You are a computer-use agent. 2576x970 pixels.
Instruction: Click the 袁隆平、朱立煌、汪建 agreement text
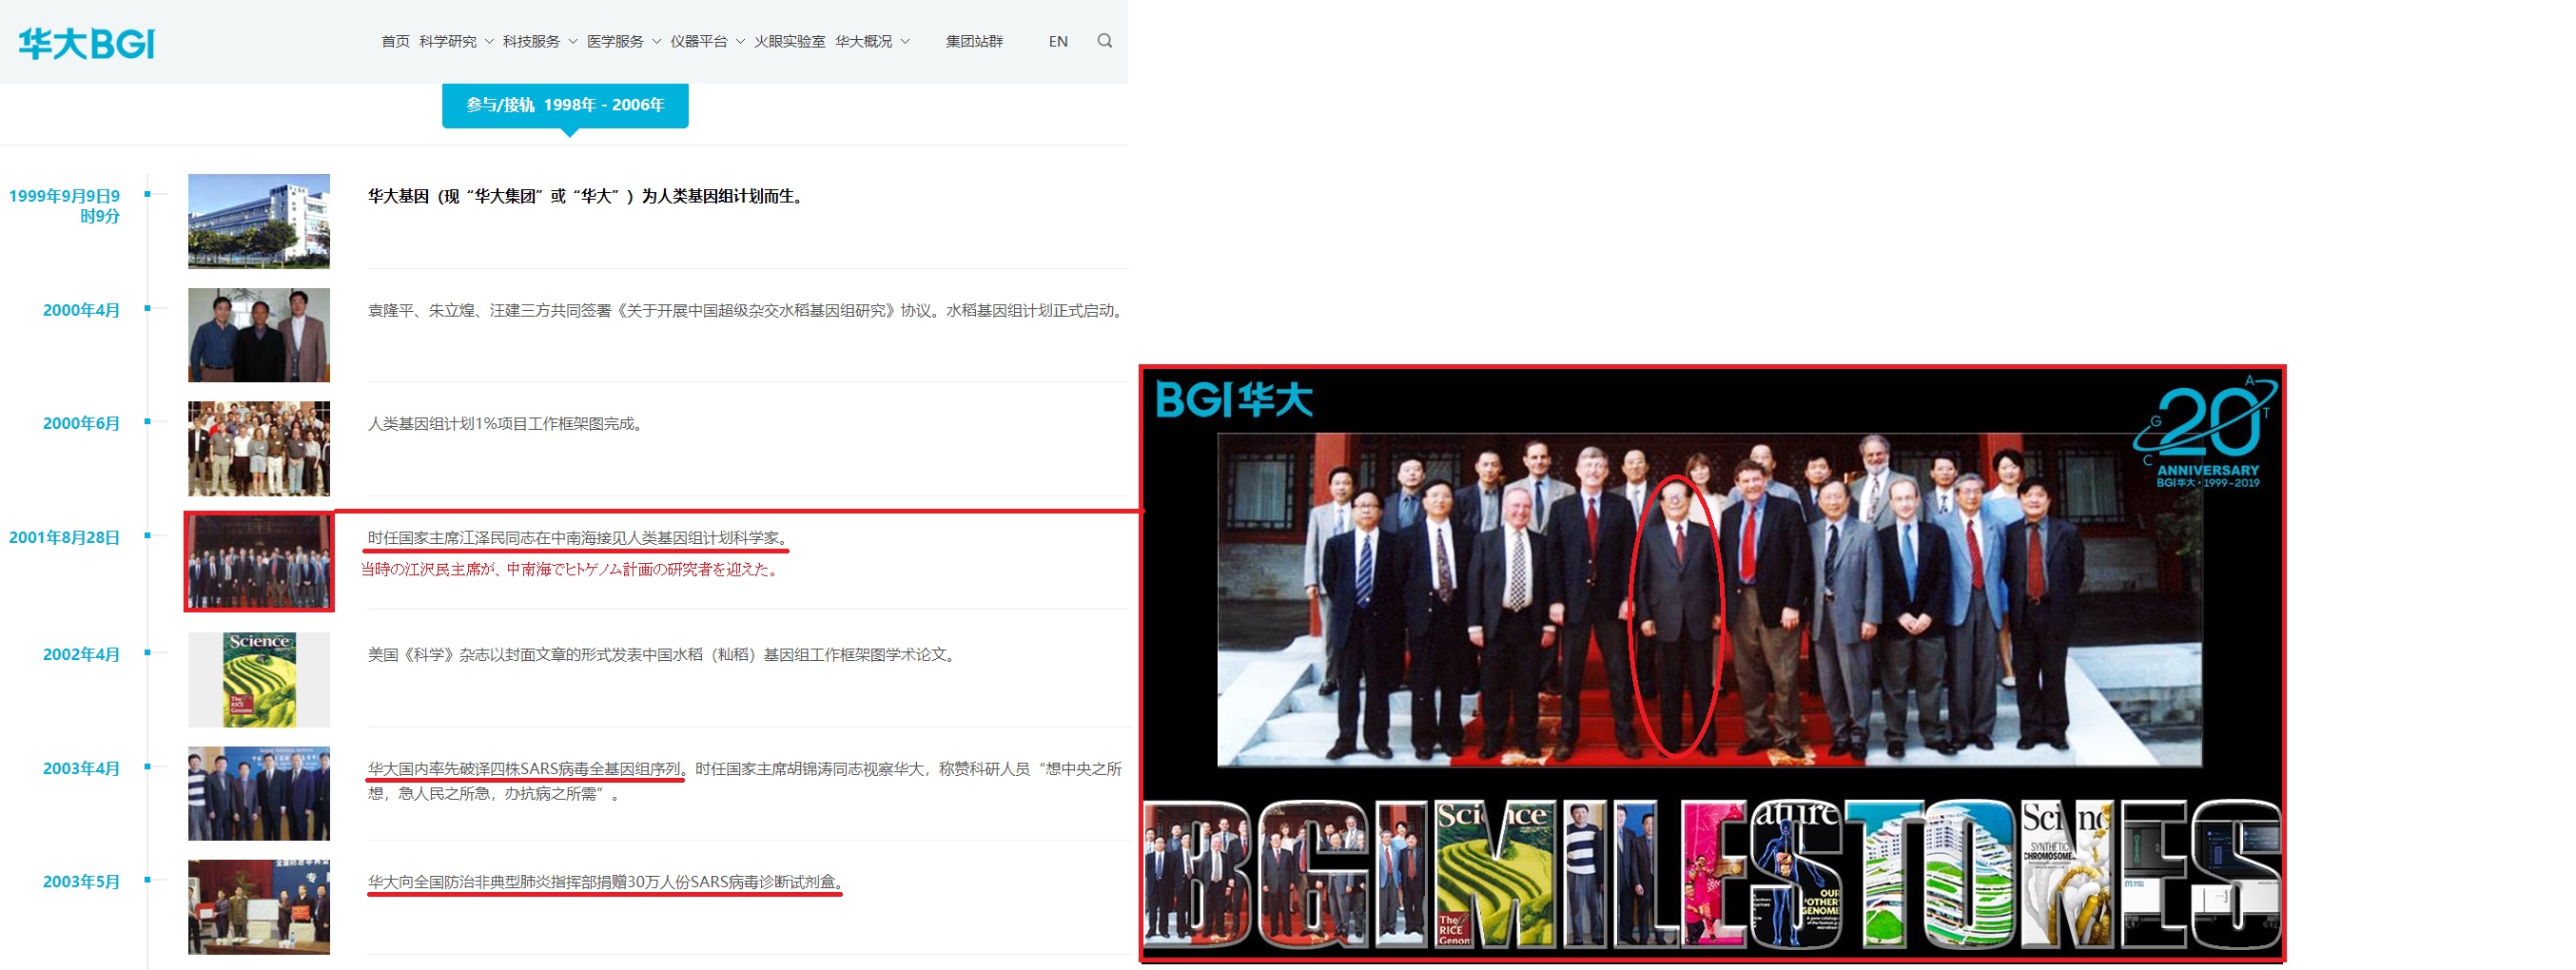click(747, 310)
